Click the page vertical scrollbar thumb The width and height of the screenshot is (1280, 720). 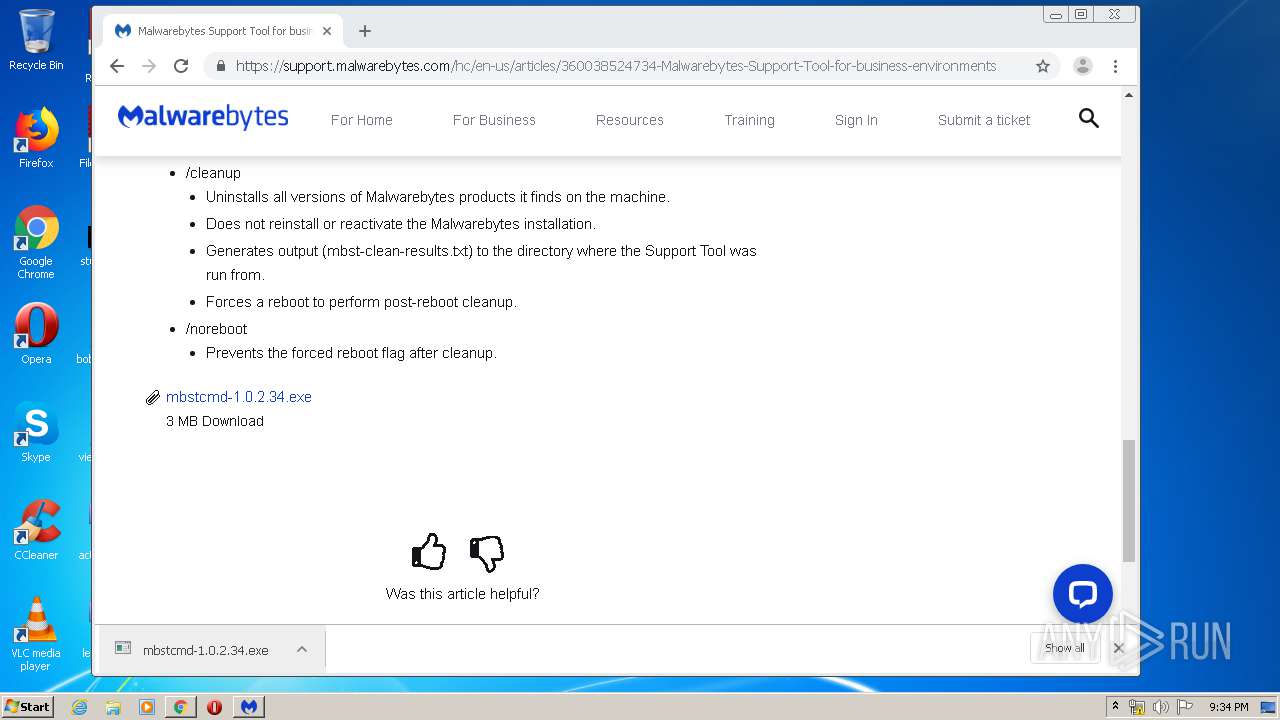1129,500
